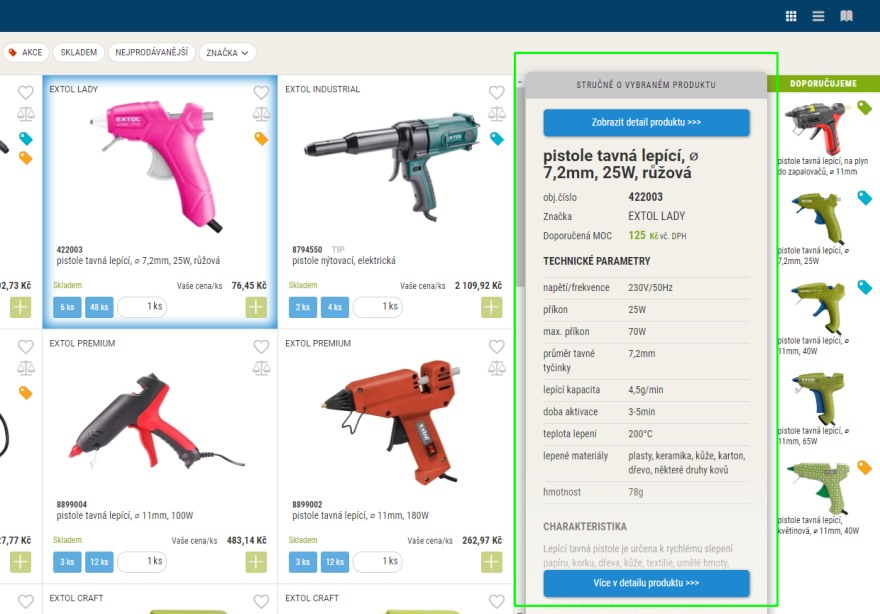Image resolution: width=880 pixels, height=614 pixels.
Task: Click the orange tag beside the květinová glue gun
Action: tap(864, 466)
